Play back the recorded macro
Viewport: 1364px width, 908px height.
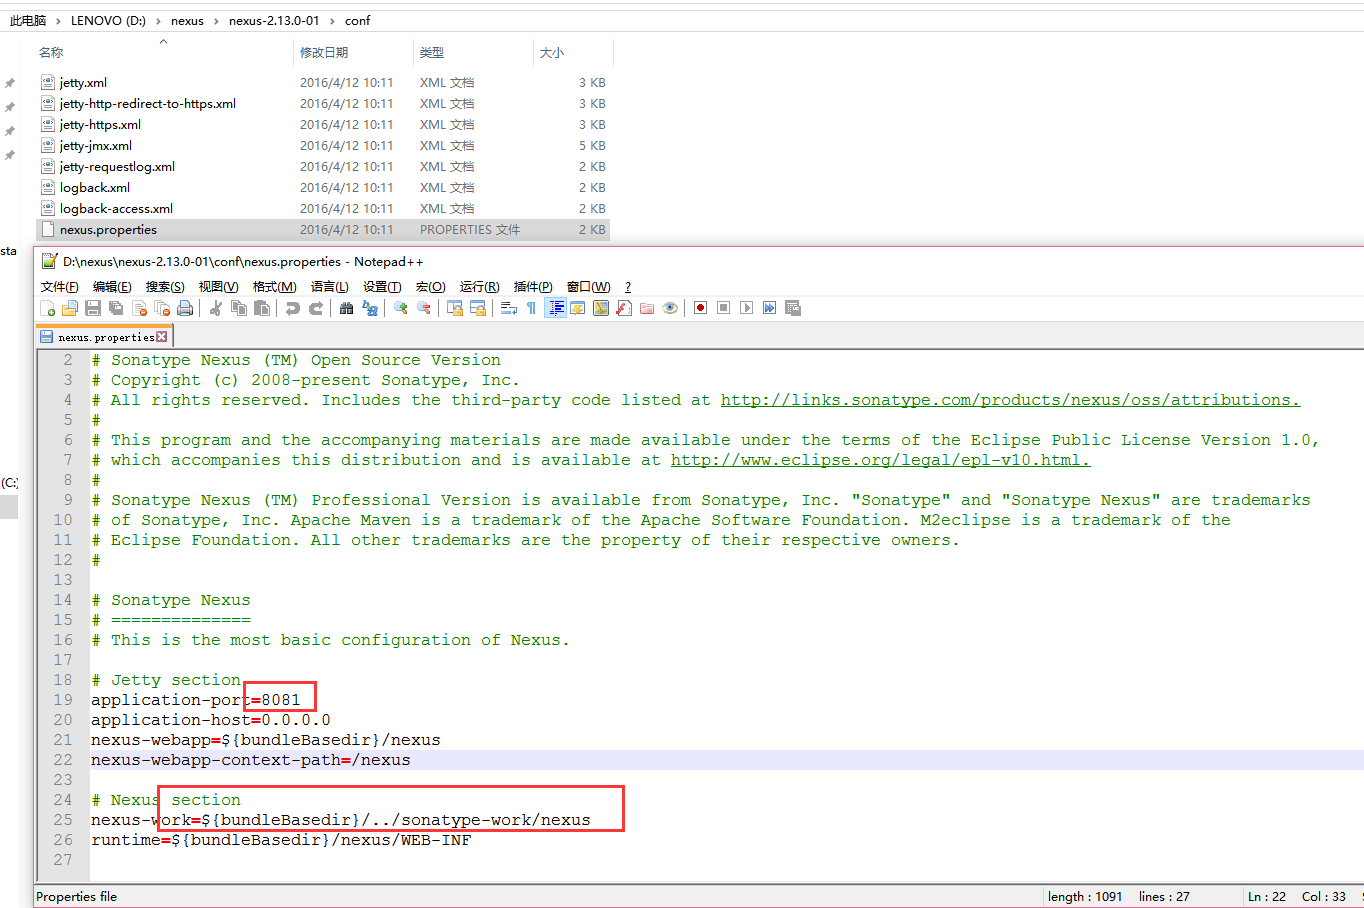tap(746, 308)
